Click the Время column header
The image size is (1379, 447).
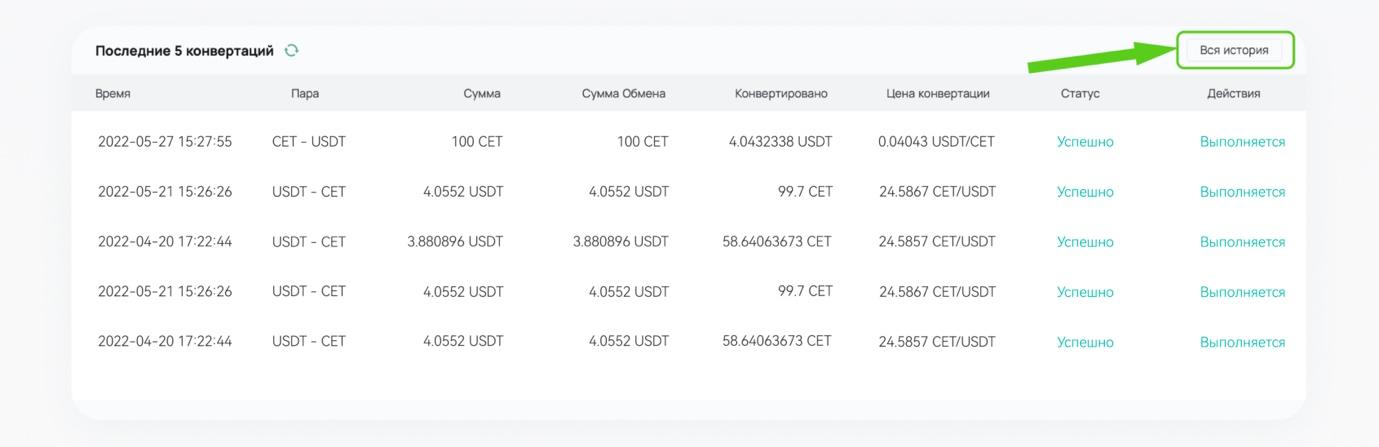click(113, 93)
